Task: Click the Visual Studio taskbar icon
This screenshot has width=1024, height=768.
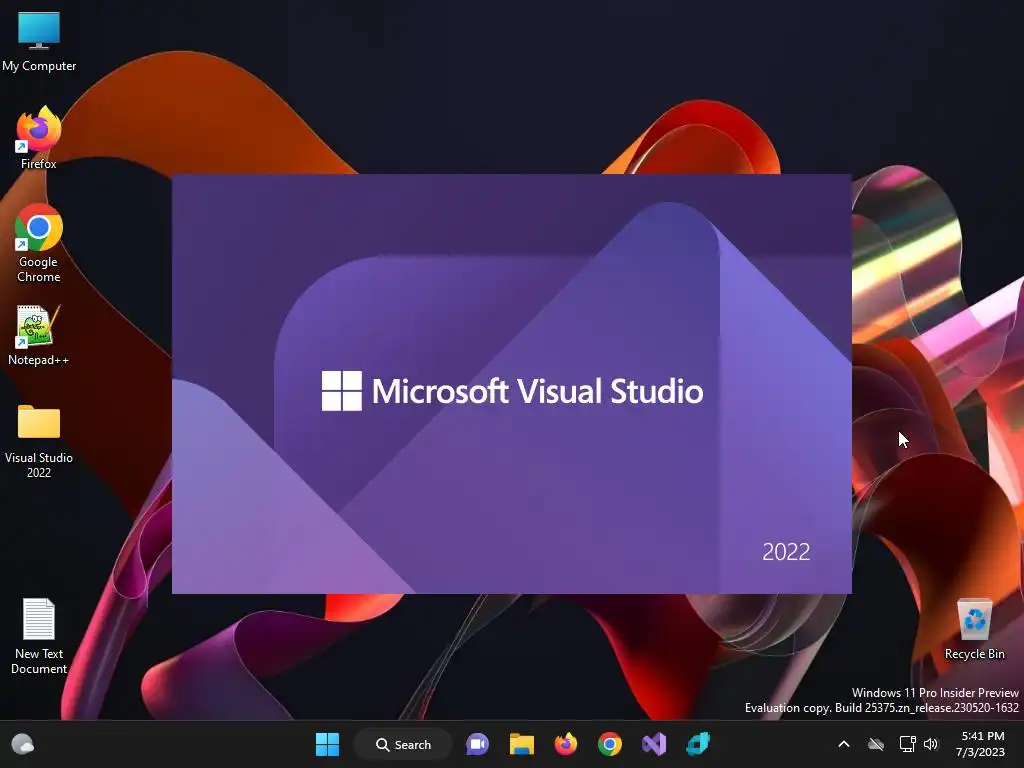Action: pyautogui.click(x=654, y=744)
